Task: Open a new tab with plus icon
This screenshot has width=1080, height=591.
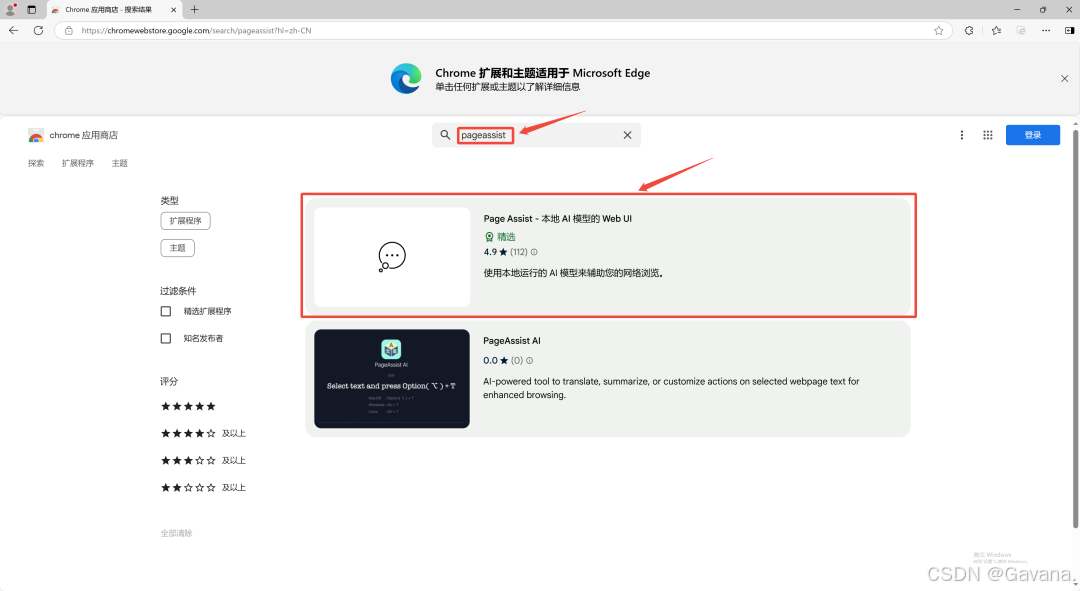Action: [x=194, y=10]
